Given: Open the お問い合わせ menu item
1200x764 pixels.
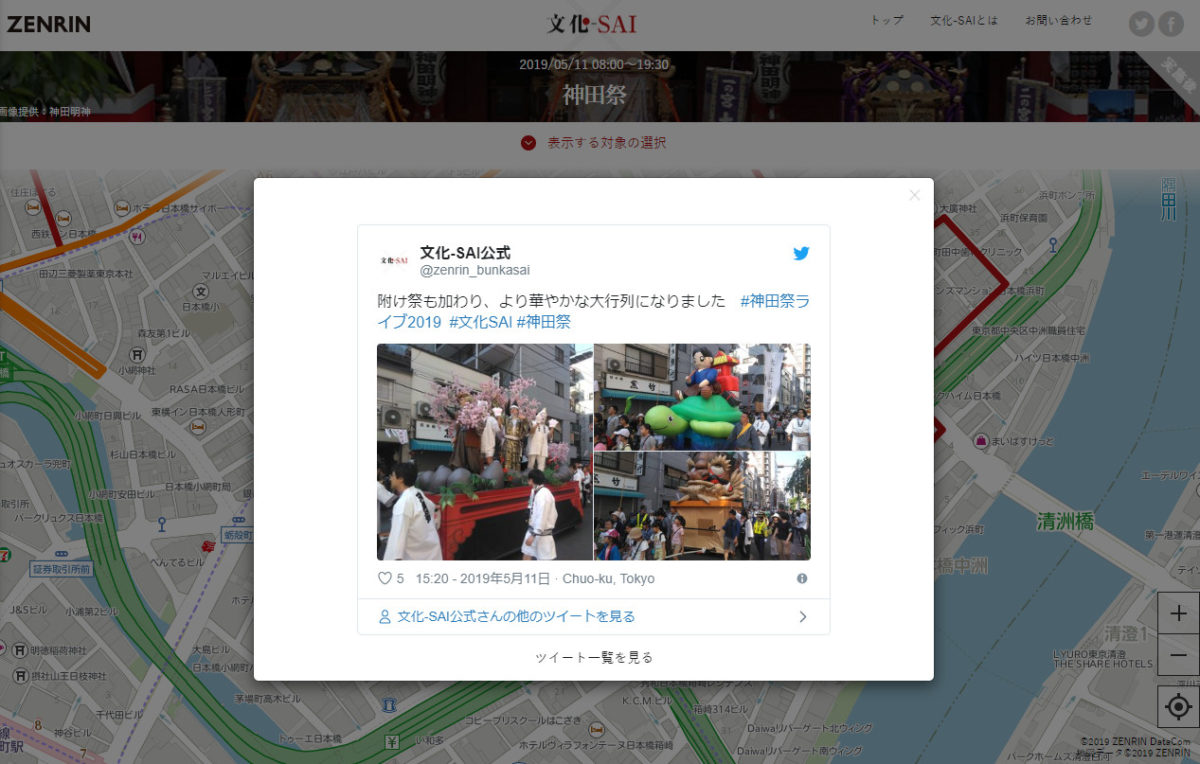Looking at the screenshot, I should [x=1058, y=20].
